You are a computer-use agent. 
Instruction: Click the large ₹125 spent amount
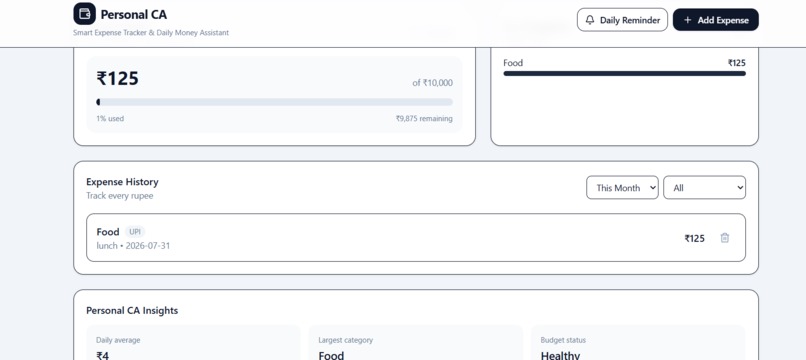tap(118, 79)
